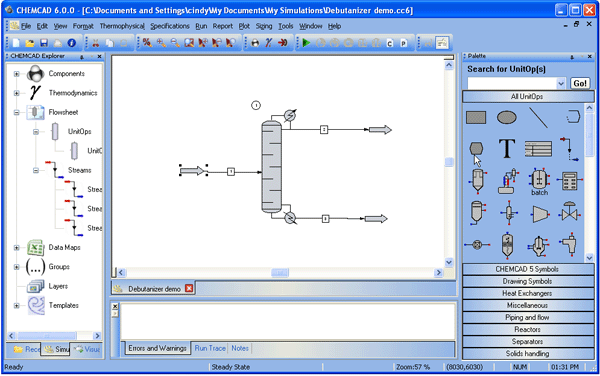
Task: Select the Text tool in Palette
Action: click(x=507, y=148)
